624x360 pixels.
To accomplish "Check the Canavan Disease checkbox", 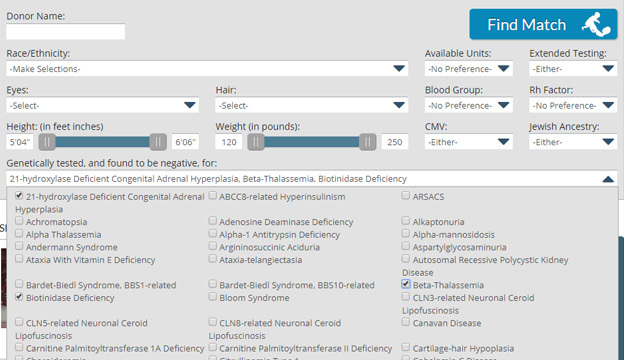I will pyautogui.click(x=406, y=321).
